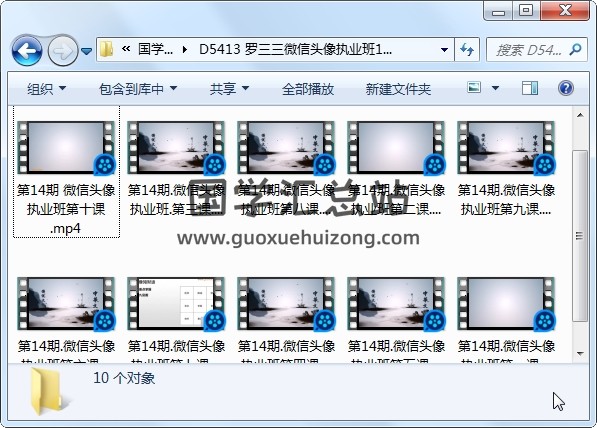Open recent pages dropdown arrow
Screen dimensions: 597x428
87,51
